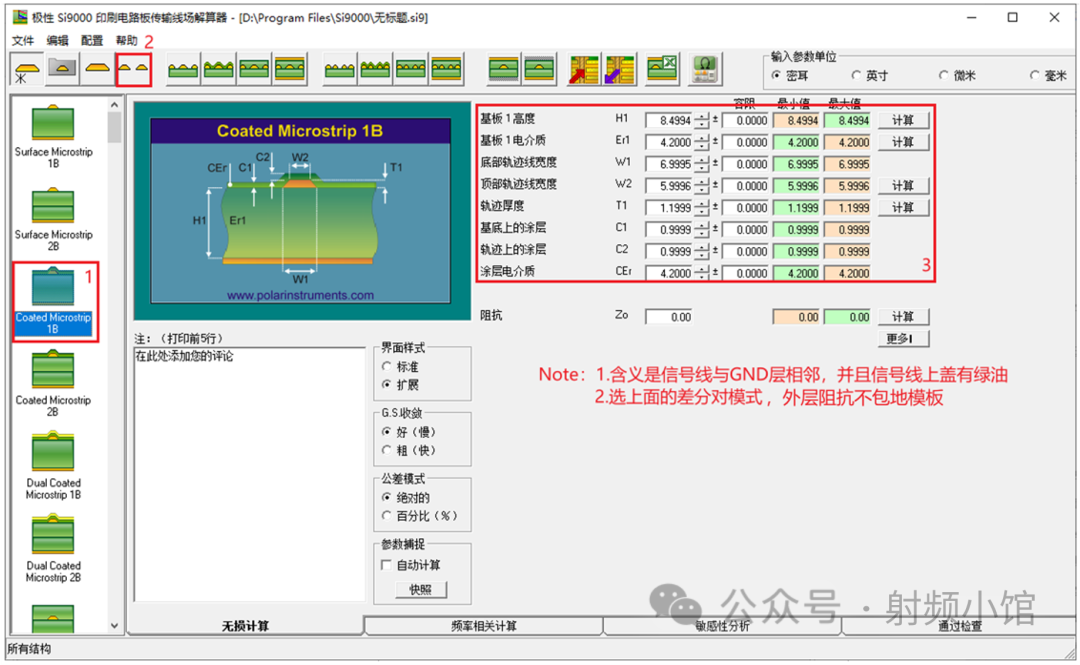This screenshot has width=1080, height=665.
Task: Select 微米 as input unit
Action: 944,76
